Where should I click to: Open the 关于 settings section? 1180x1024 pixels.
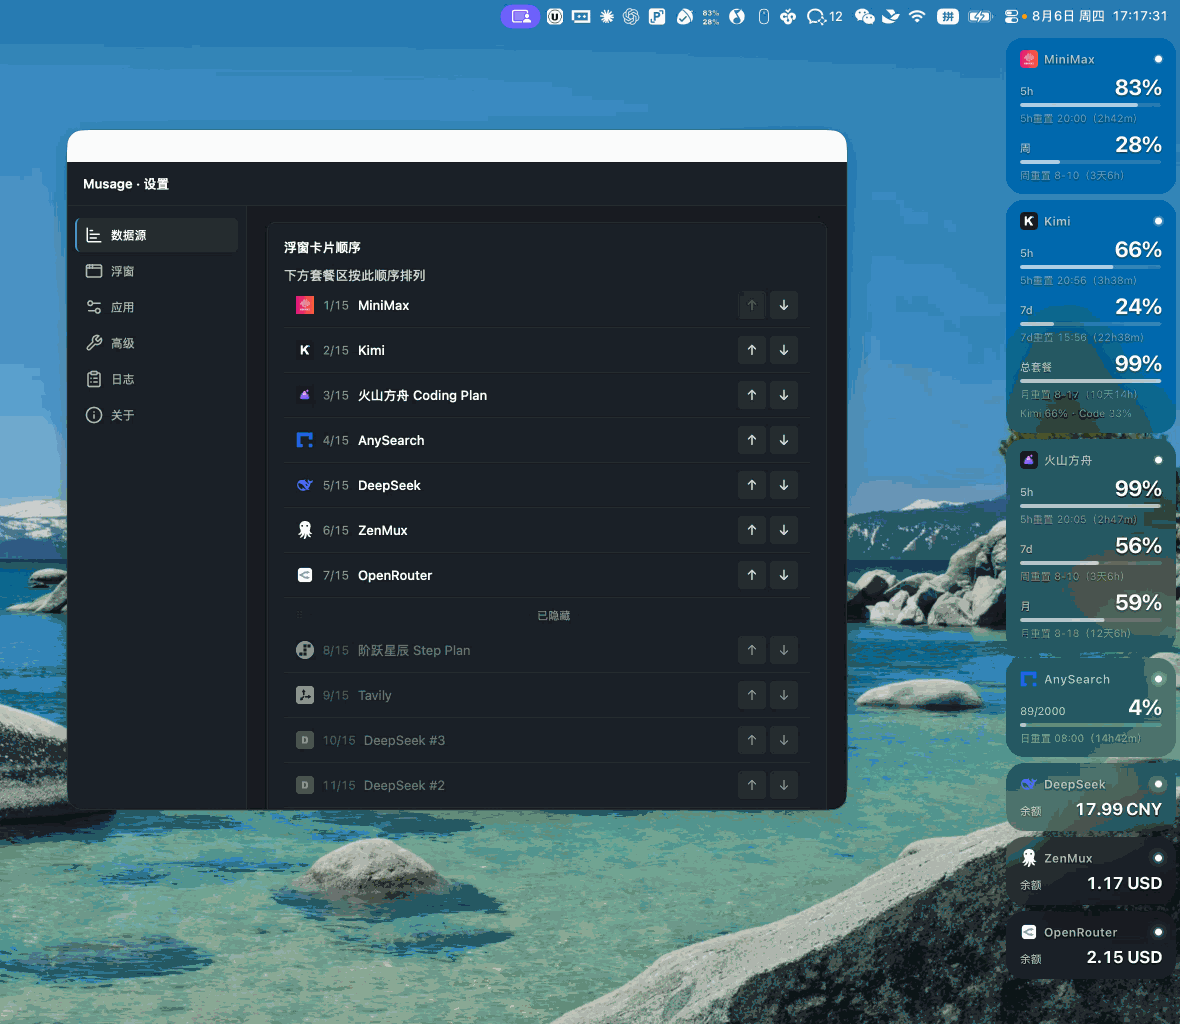coord(157,415)
